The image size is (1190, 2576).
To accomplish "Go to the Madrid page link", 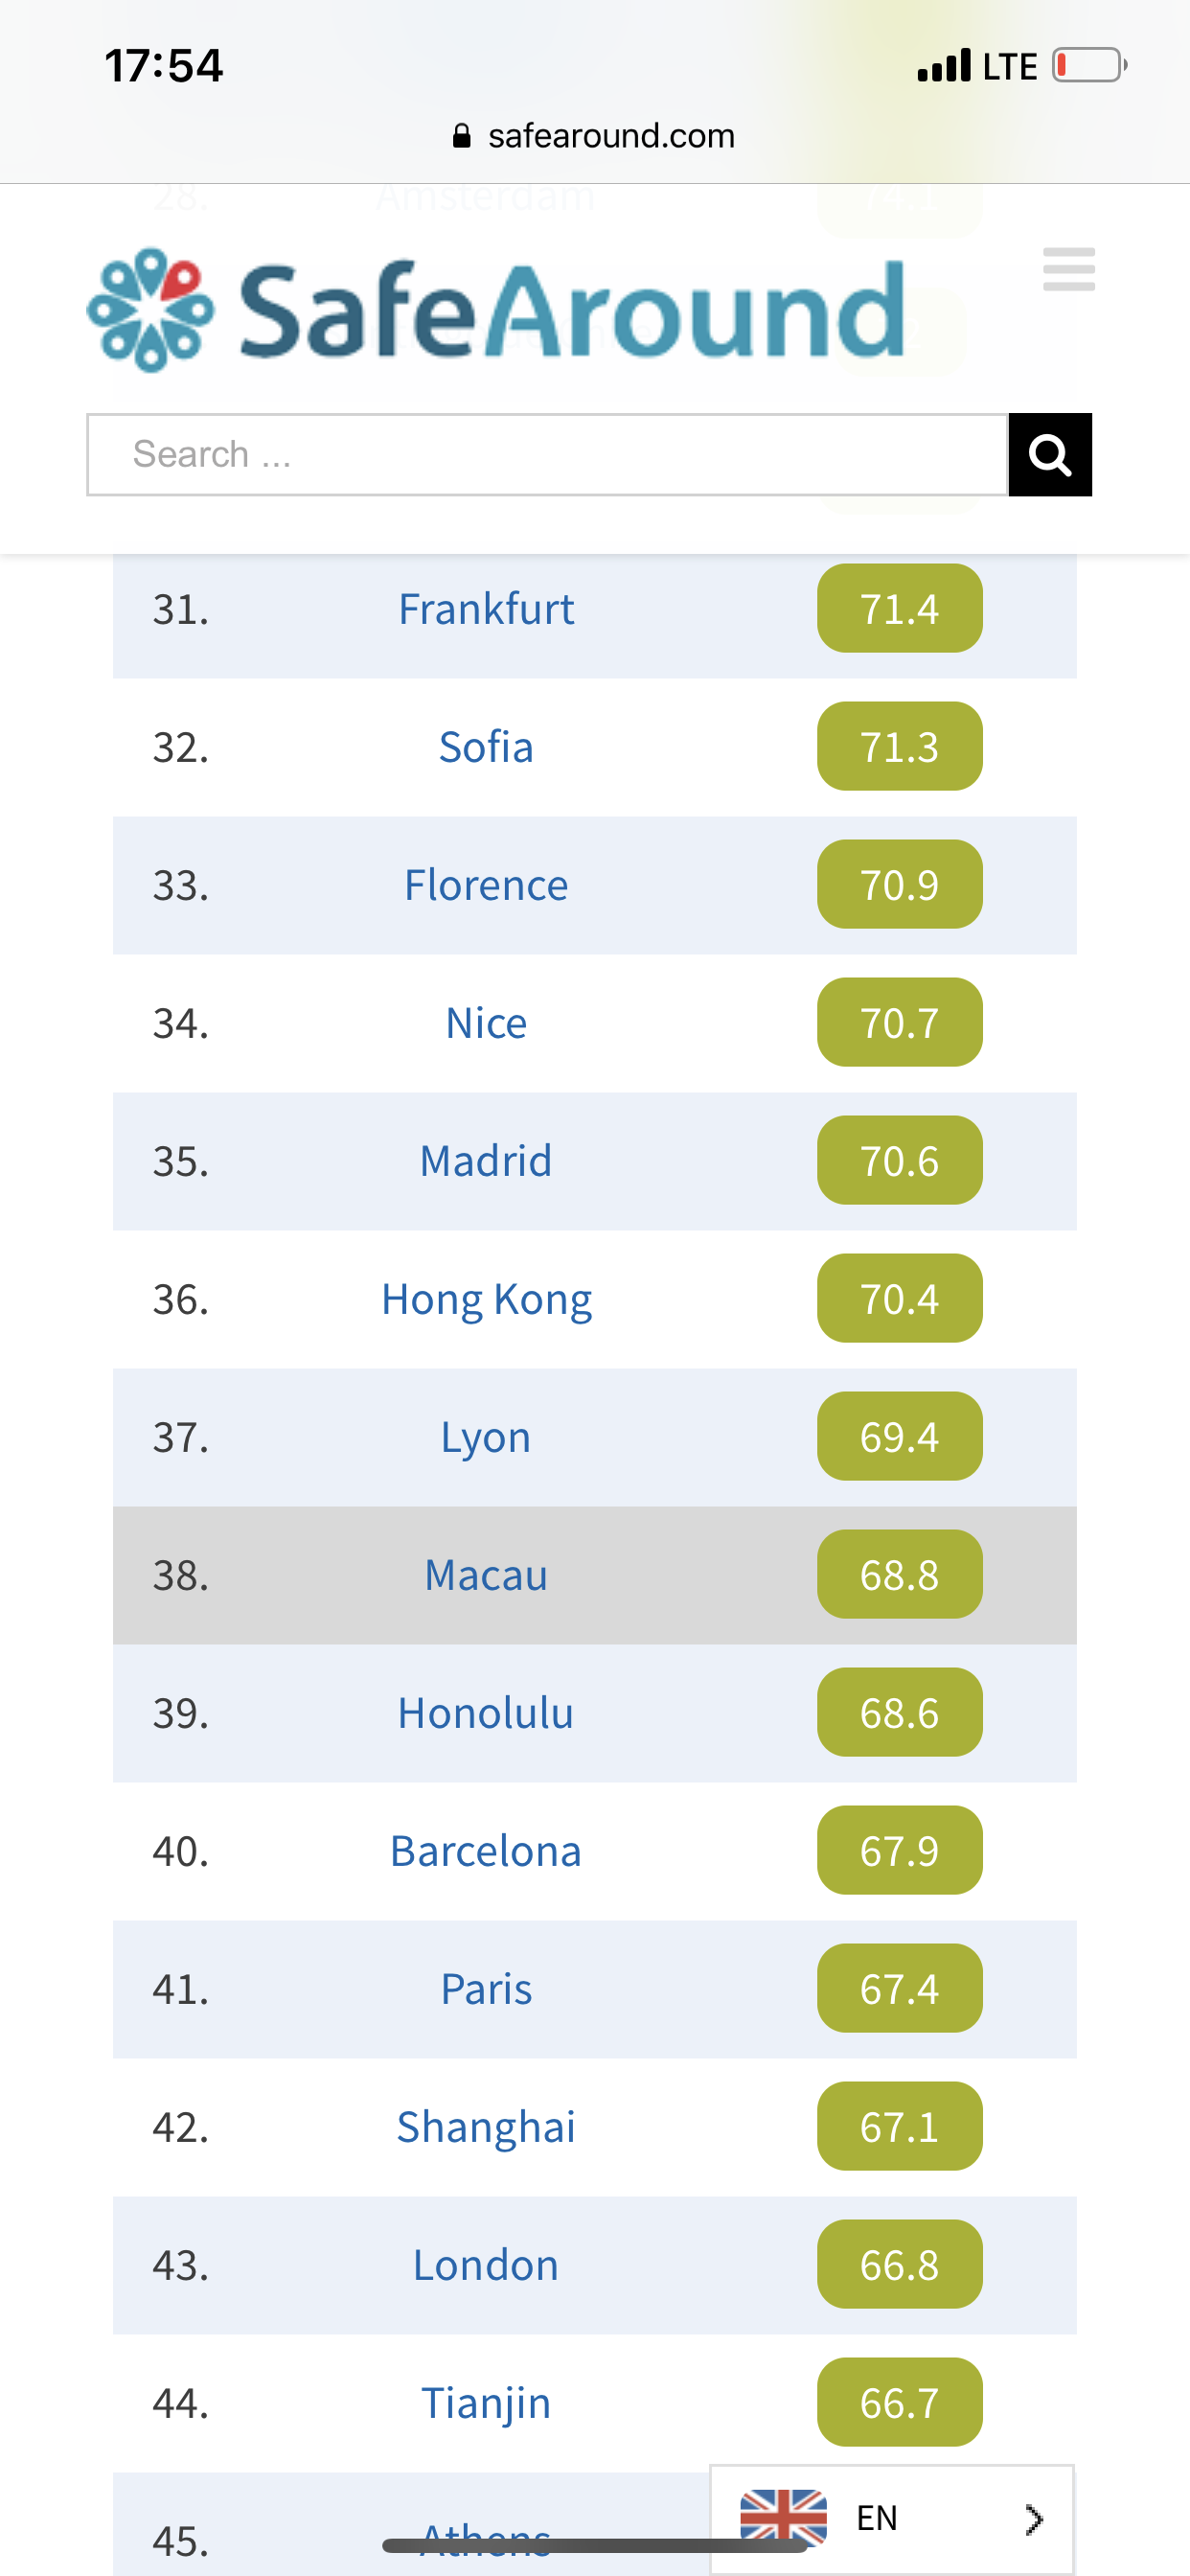I will pos(486,1161).
